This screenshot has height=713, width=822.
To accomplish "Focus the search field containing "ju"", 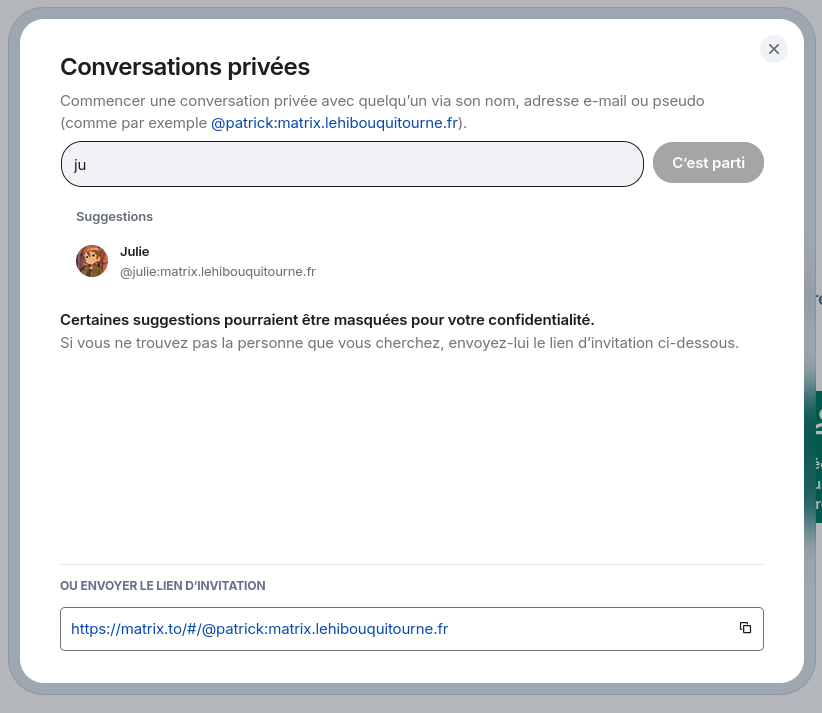I will [x=352, y=164].
